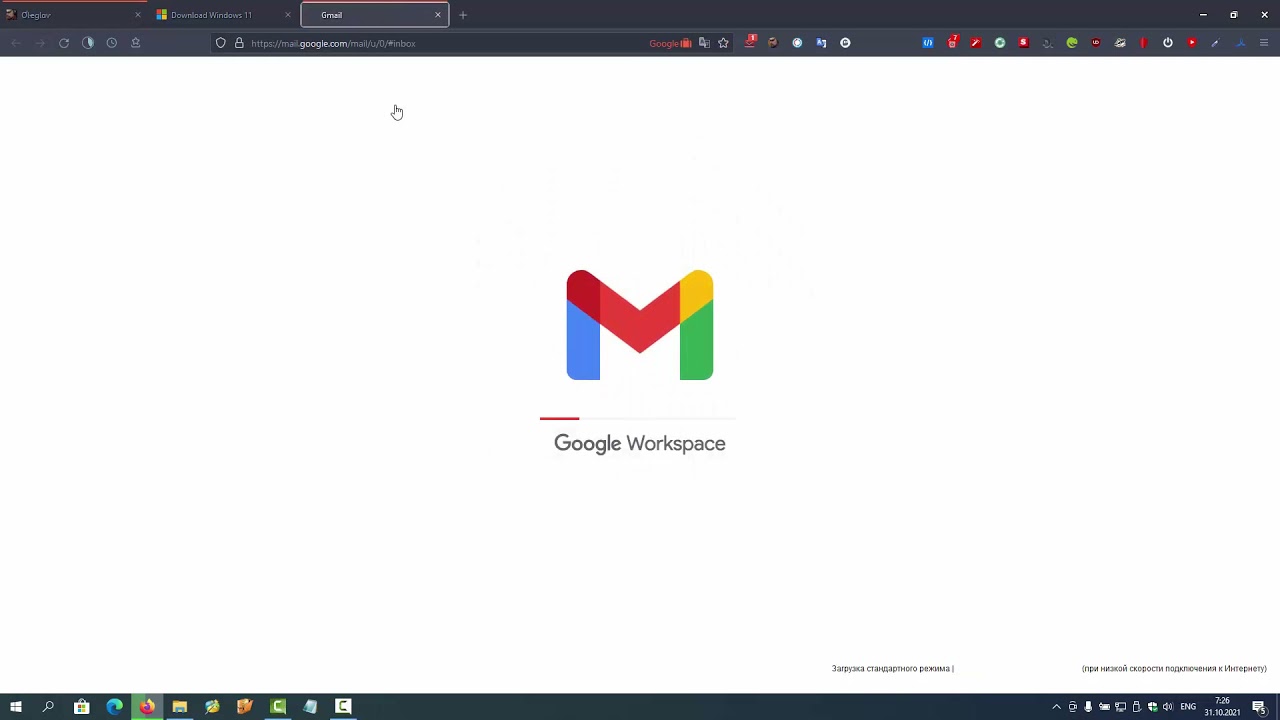Switch the ENG input language indicator
Image resolution: width=1280 pixels, height=720 pixels.
[1188, 707]
